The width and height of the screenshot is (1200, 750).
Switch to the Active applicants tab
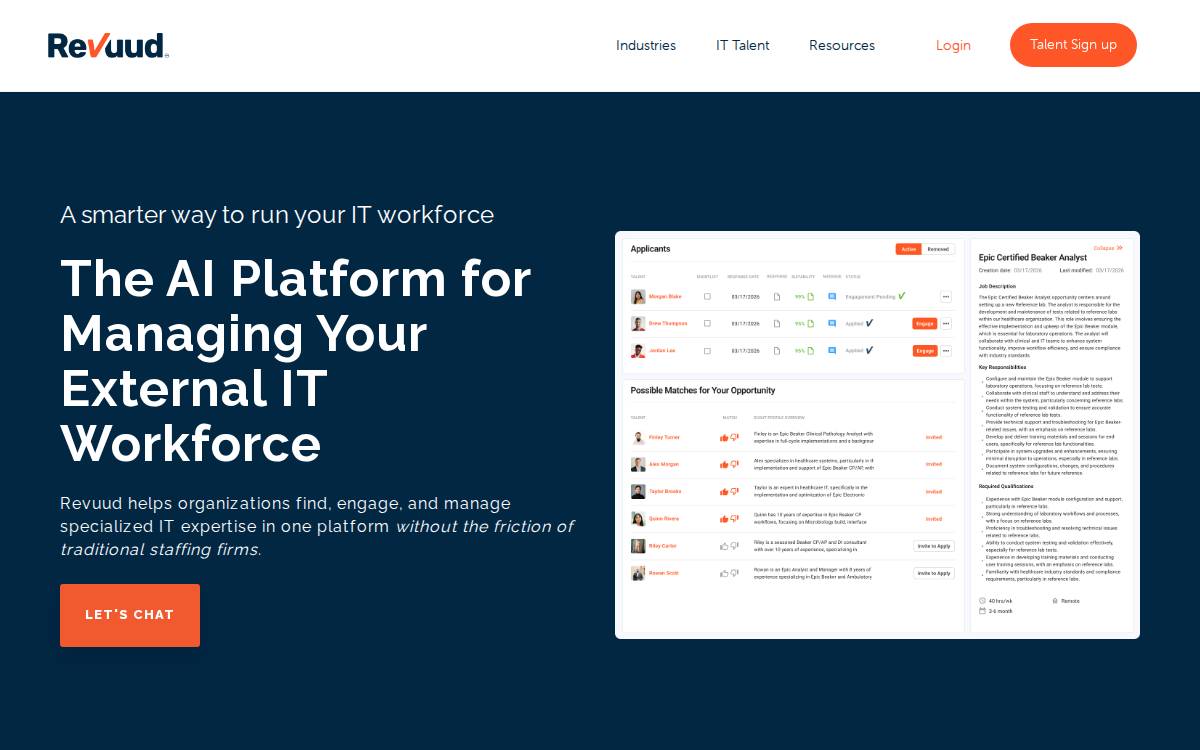[908, 249]
